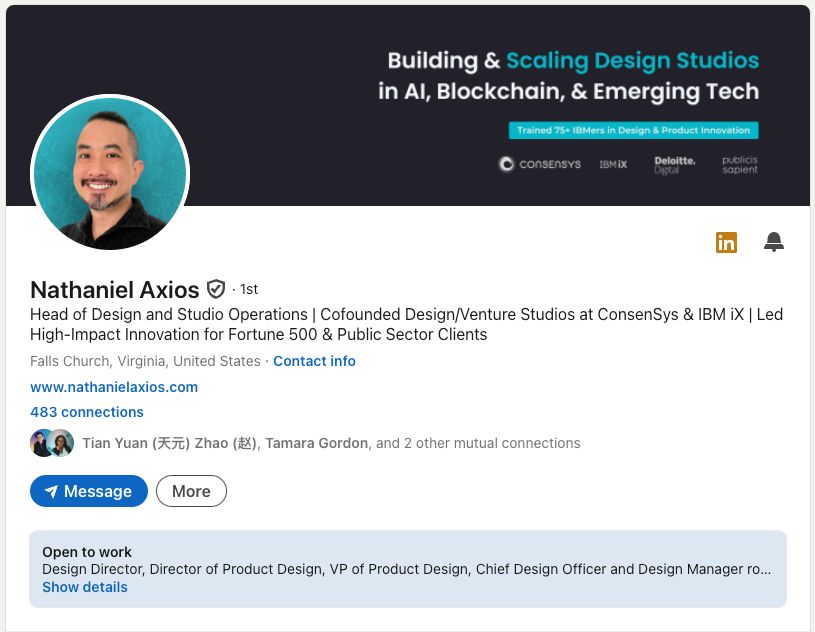Click the IBM iX logo in the banner
The height and width of the screenshot is (632, 815).
coord(612,164)
